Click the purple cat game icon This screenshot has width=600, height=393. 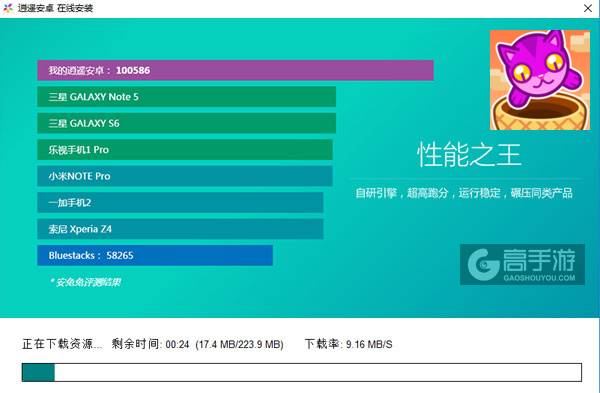click(540, 80)
